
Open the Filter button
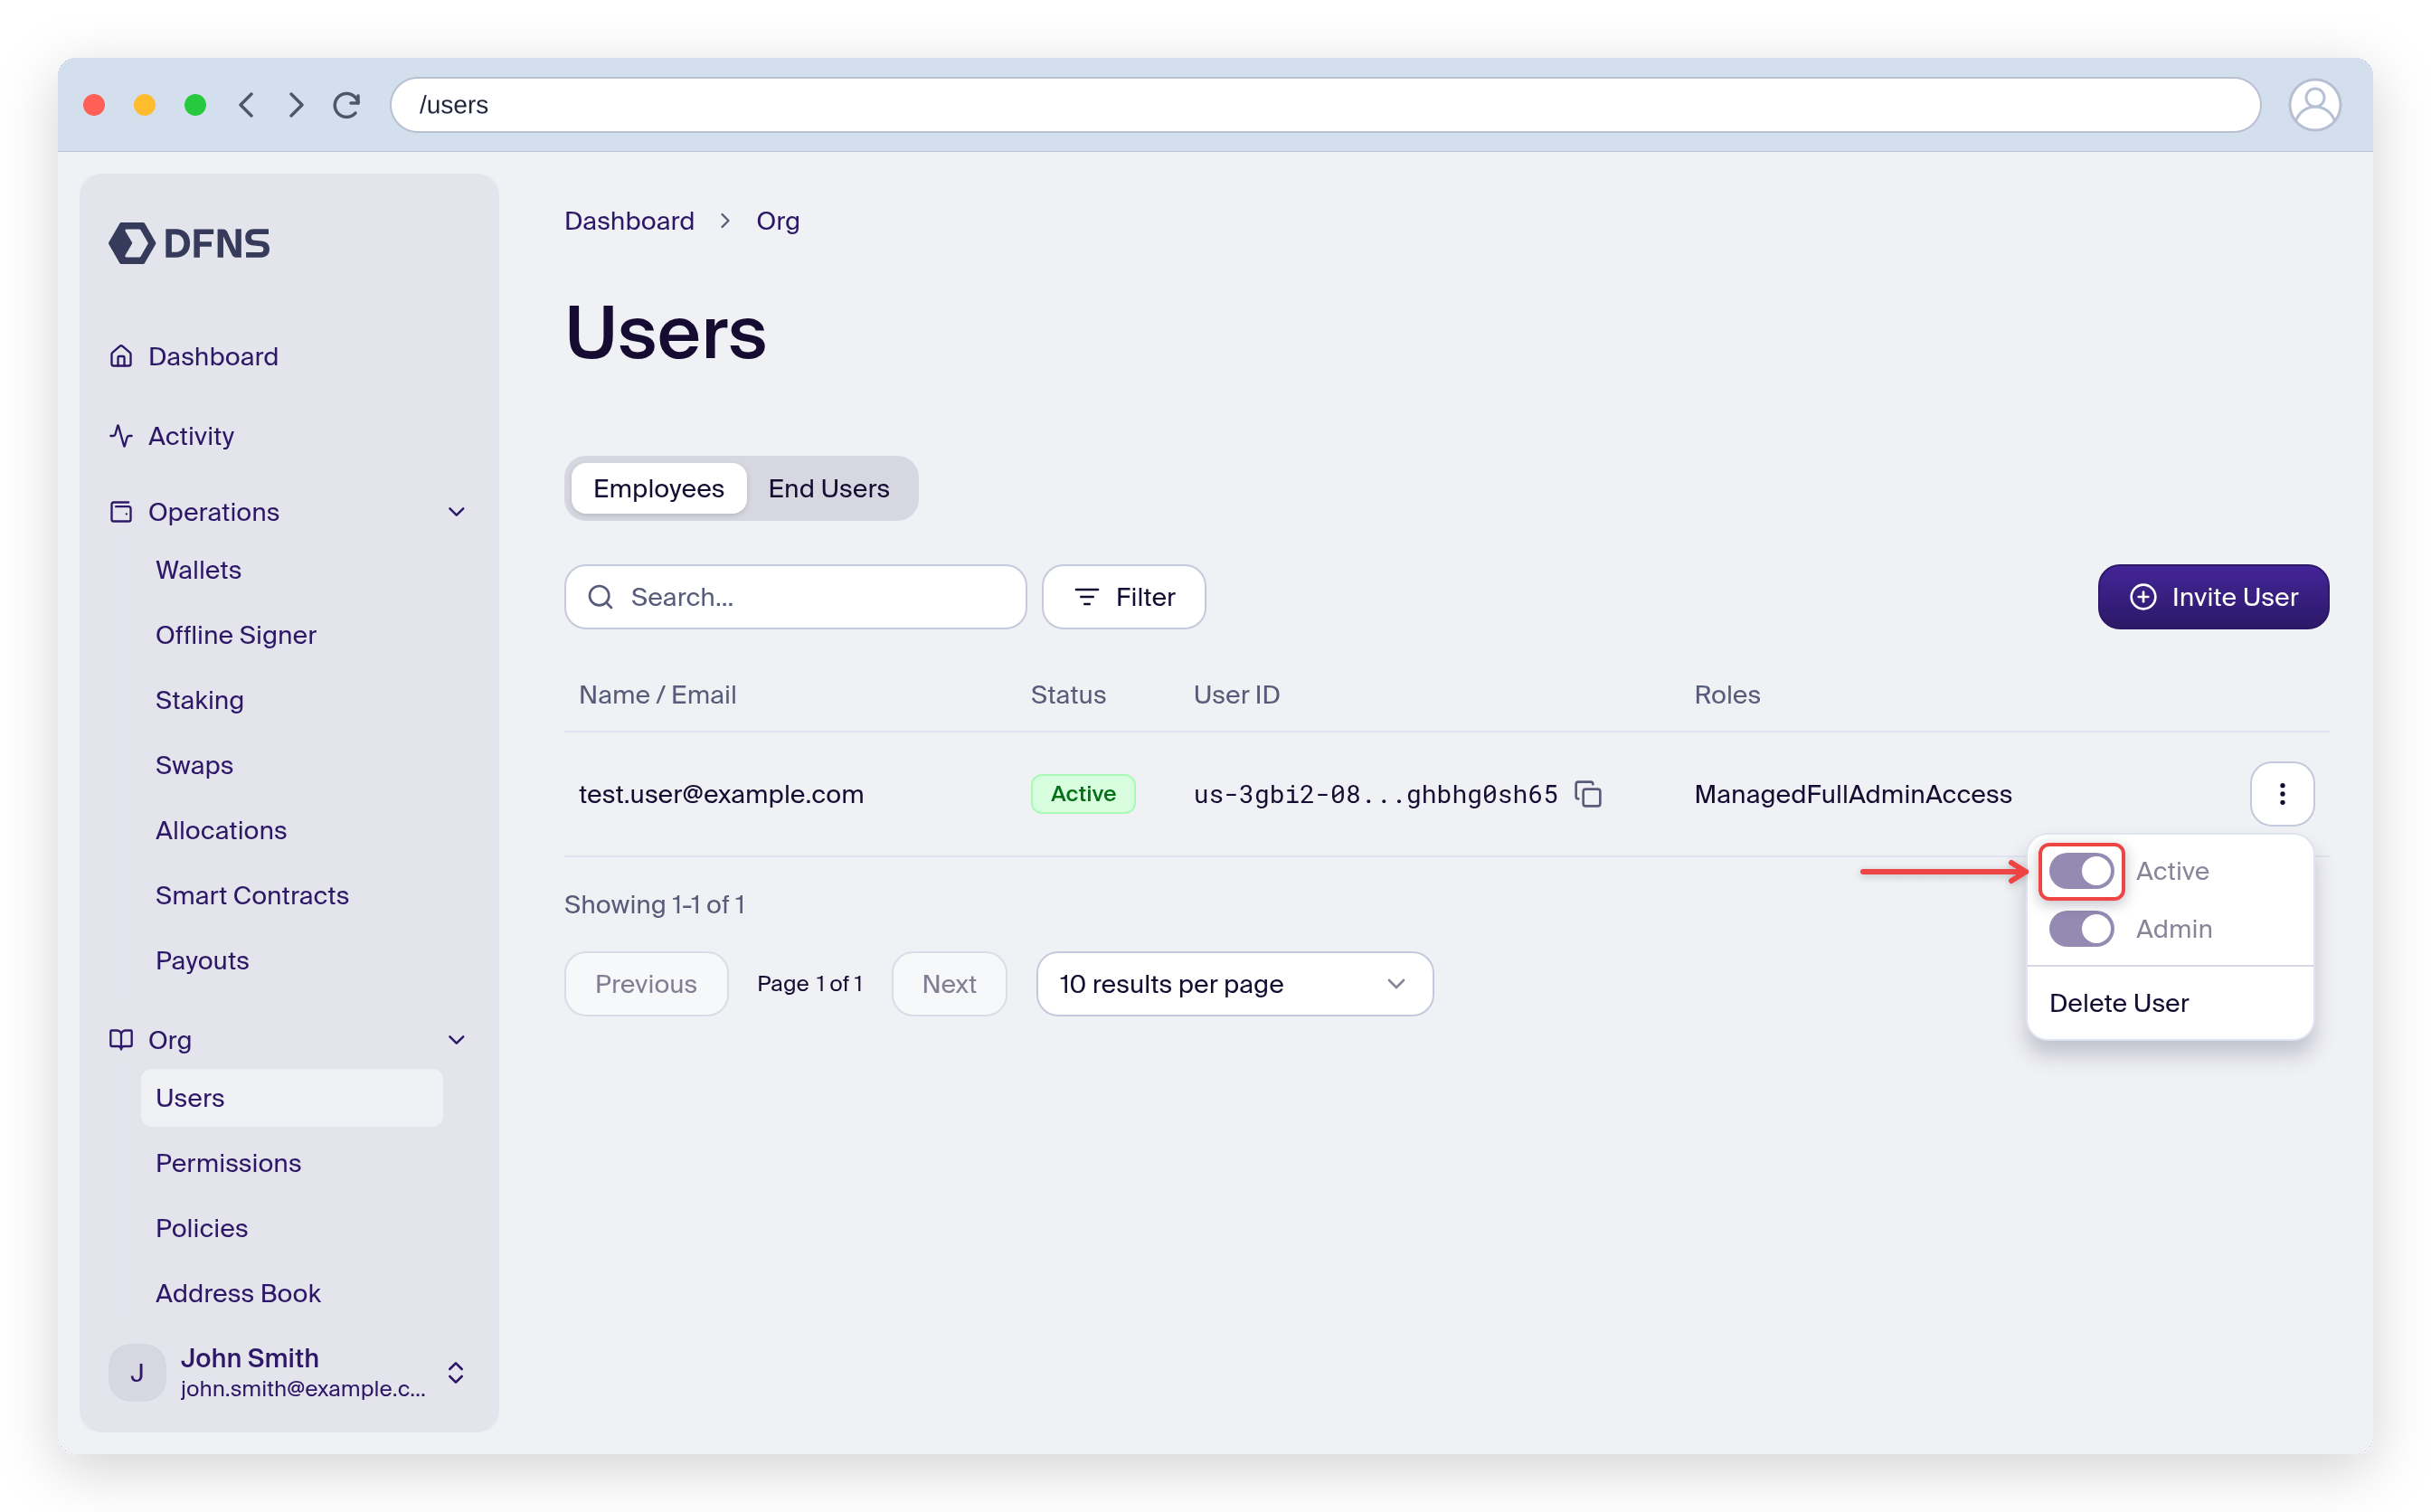tap(1124, 597)
